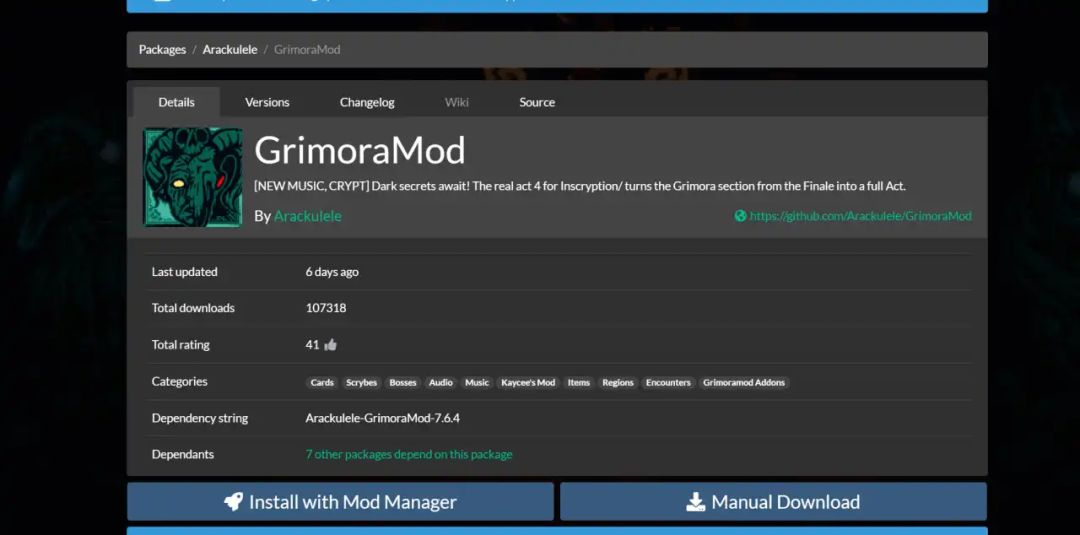Click download icon in Manual Download button
The height and width of the screenshot is (535, 1080).
(x=696, y=502)
